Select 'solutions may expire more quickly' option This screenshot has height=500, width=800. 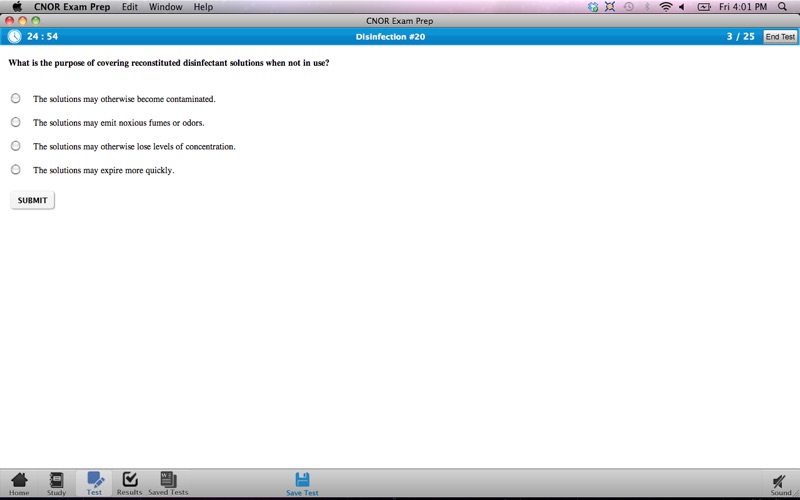pos(16,169)
